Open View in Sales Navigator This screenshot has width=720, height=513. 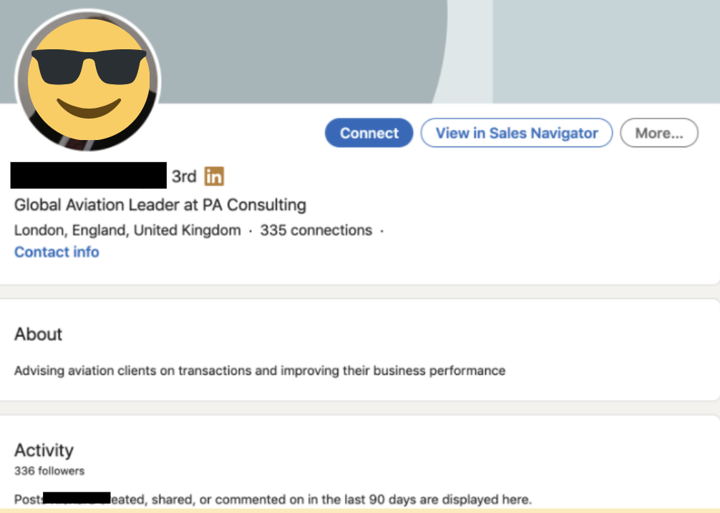click(x=516, y=133)
